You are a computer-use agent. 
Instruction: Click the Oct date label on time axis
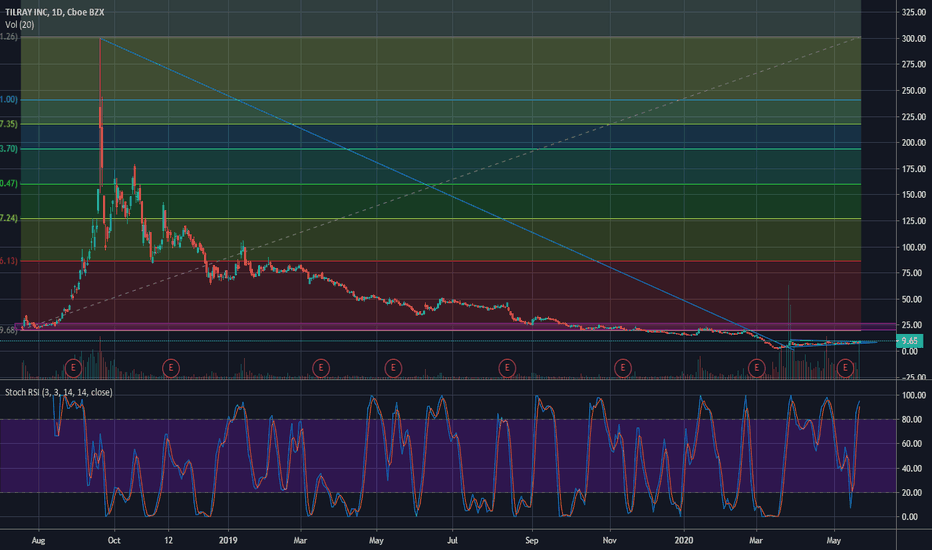[x=114, y=540]
